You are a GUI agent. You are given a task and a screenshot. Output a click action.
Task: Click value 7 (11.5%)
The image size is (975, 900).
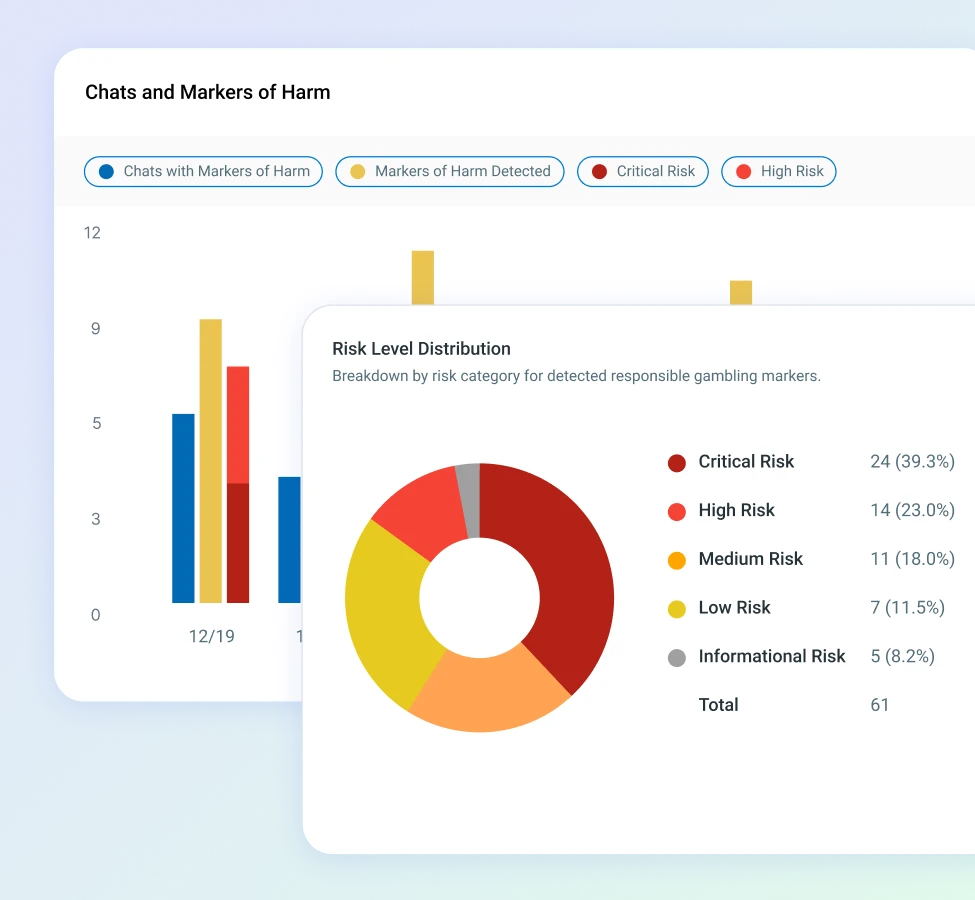[x=907, y=607]
